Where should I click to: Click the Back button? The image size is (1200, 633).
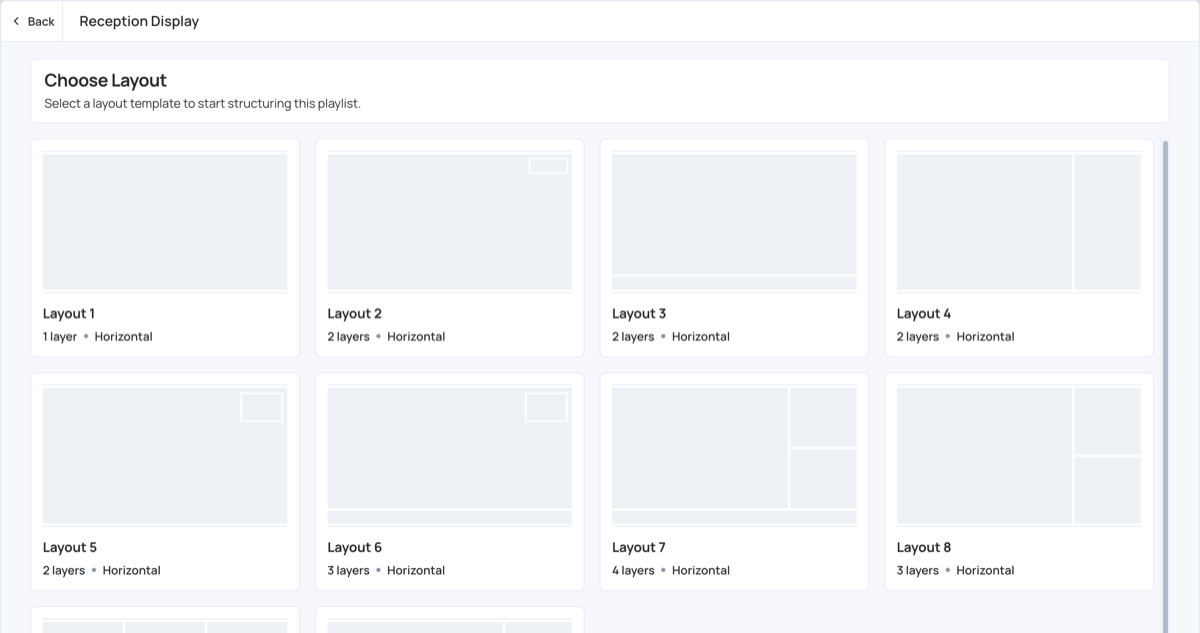tap(33, 21)
